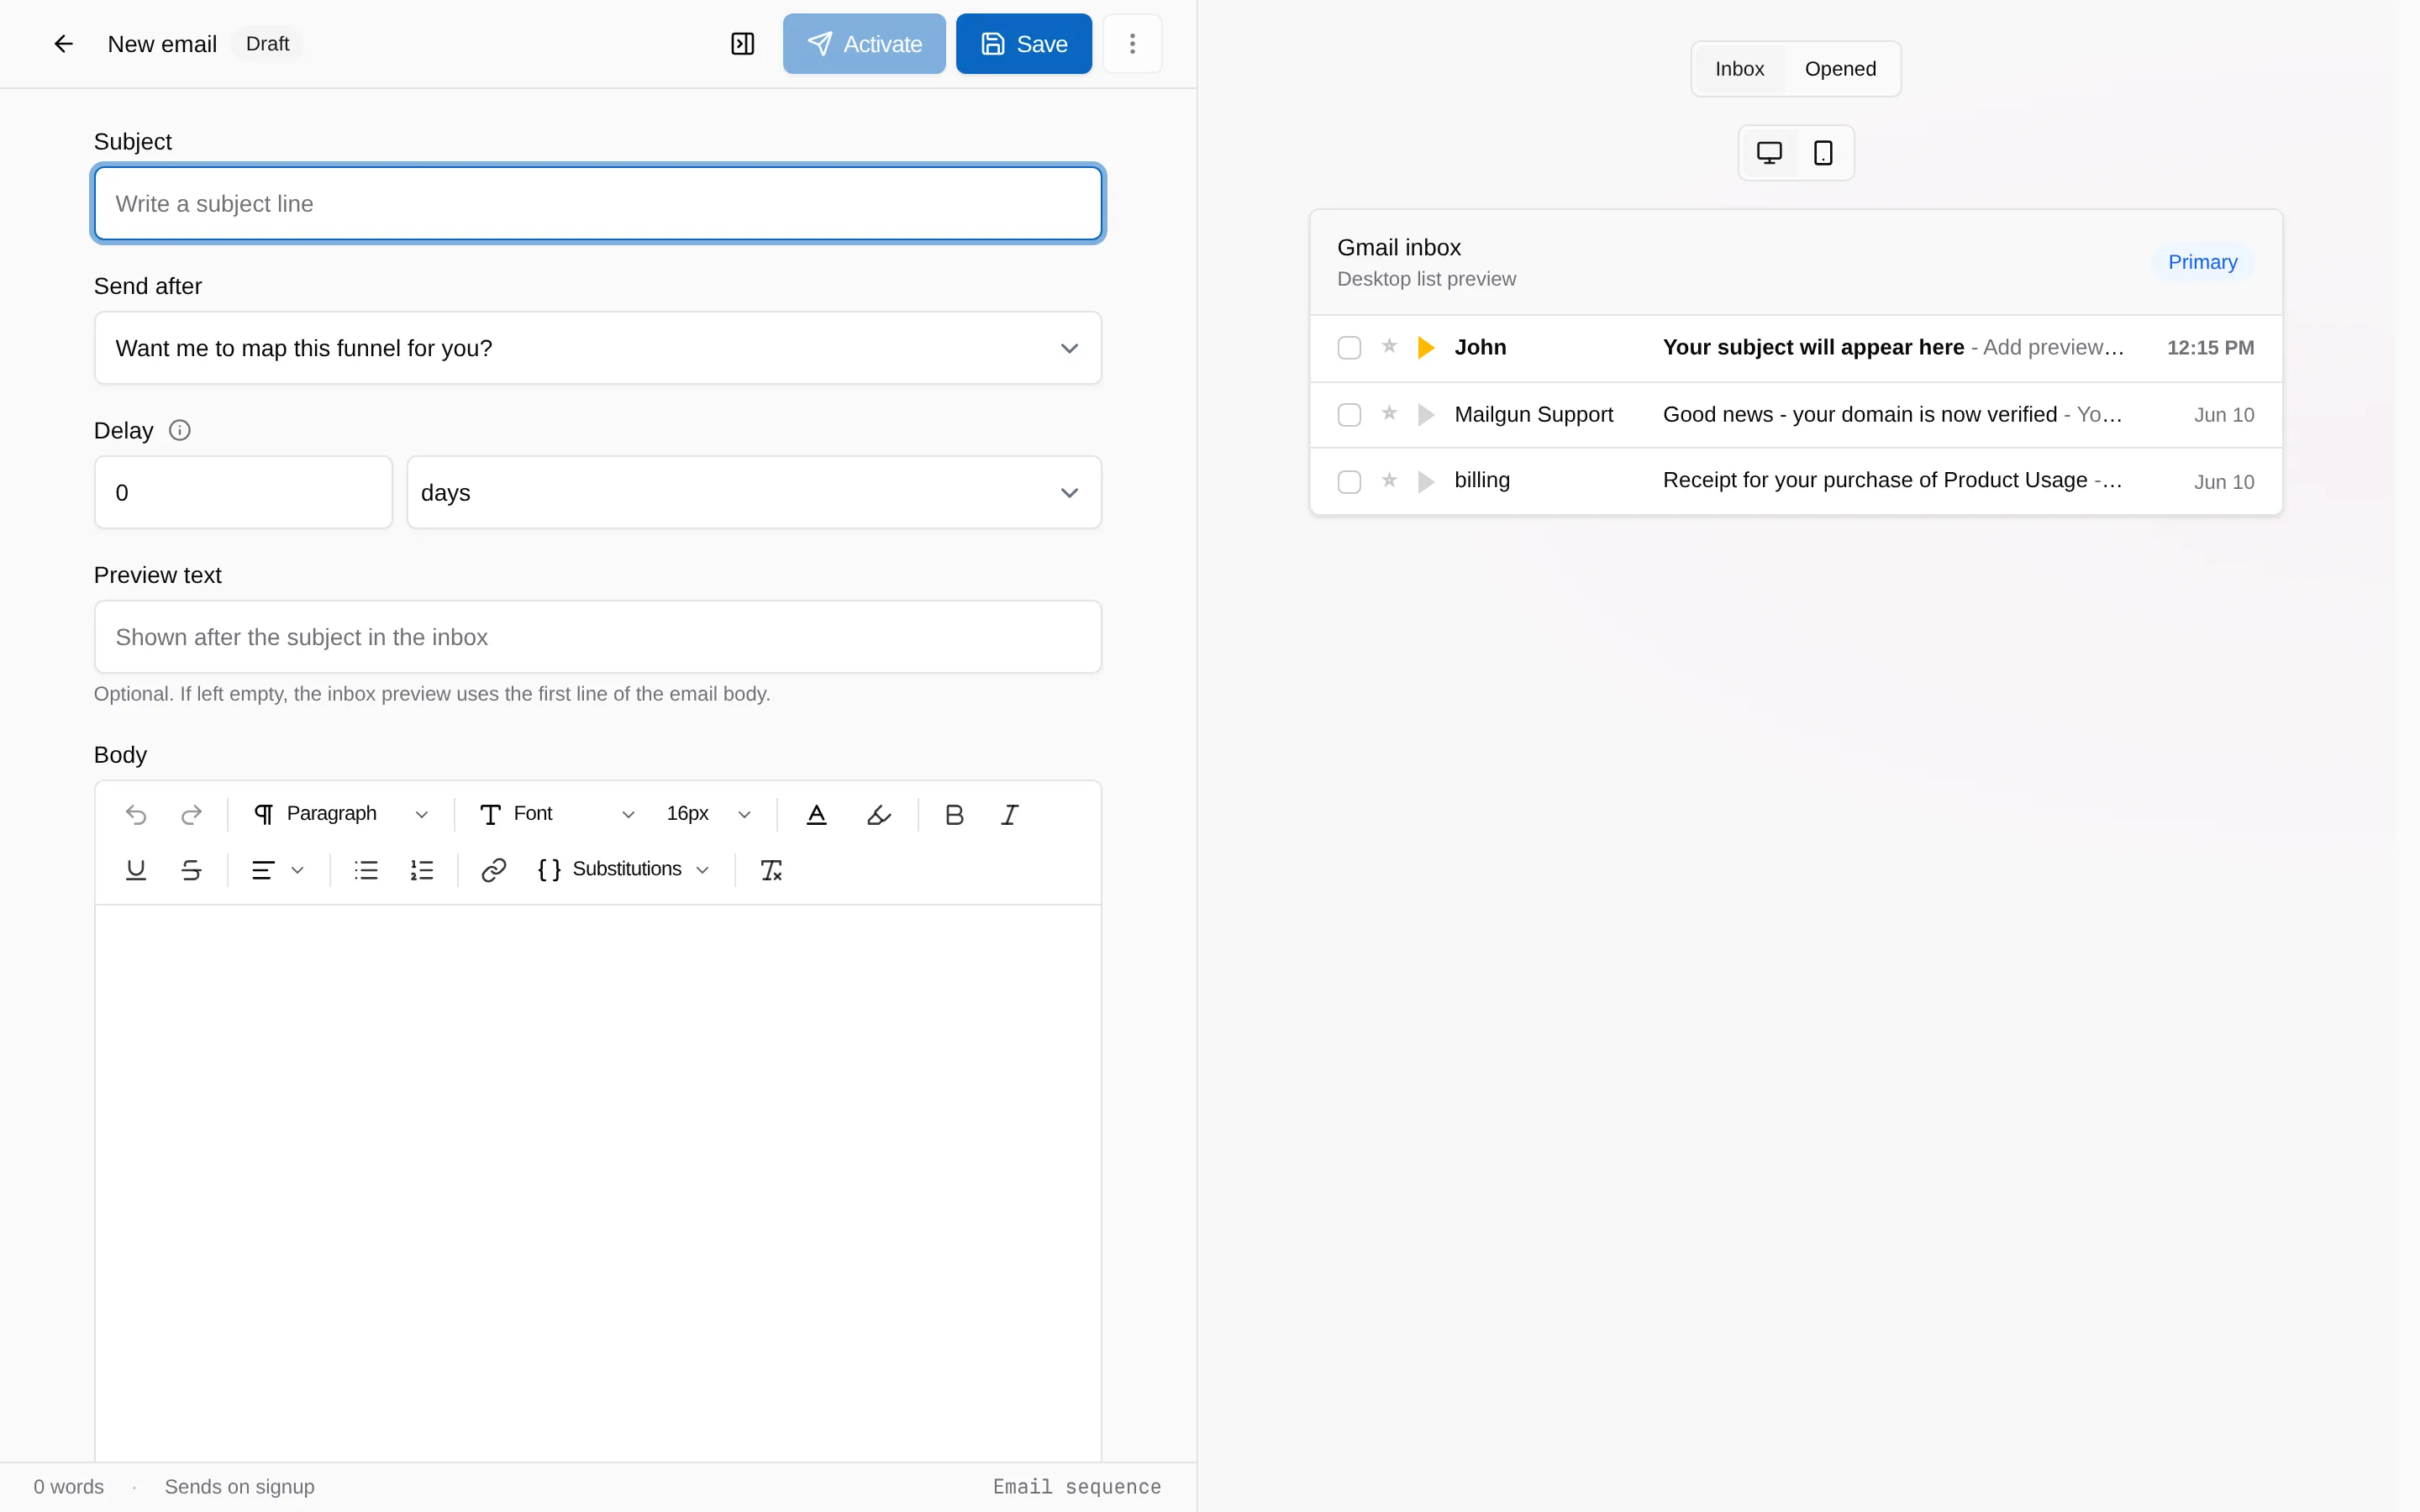Viewport: 2420px width, 1512px height.
Task: Open the text alignment dropdown
Action: coord(277,870)
